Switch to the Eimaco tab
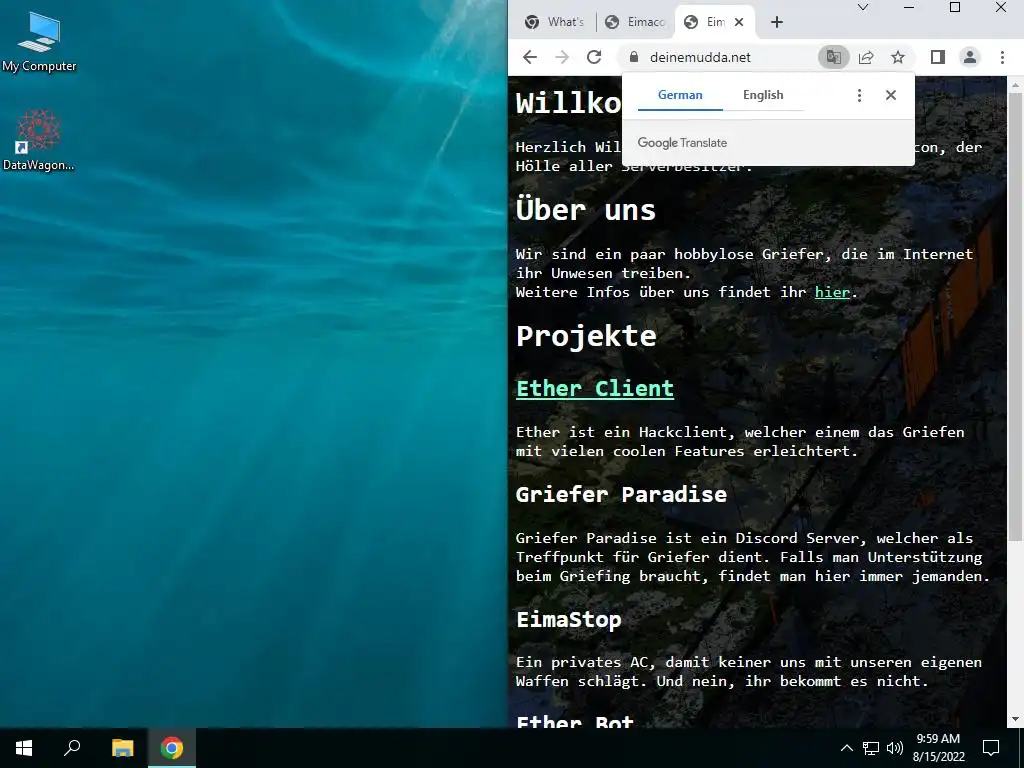Image resolution: width=1024 pixels, height=768 pixels. point(635,22)
